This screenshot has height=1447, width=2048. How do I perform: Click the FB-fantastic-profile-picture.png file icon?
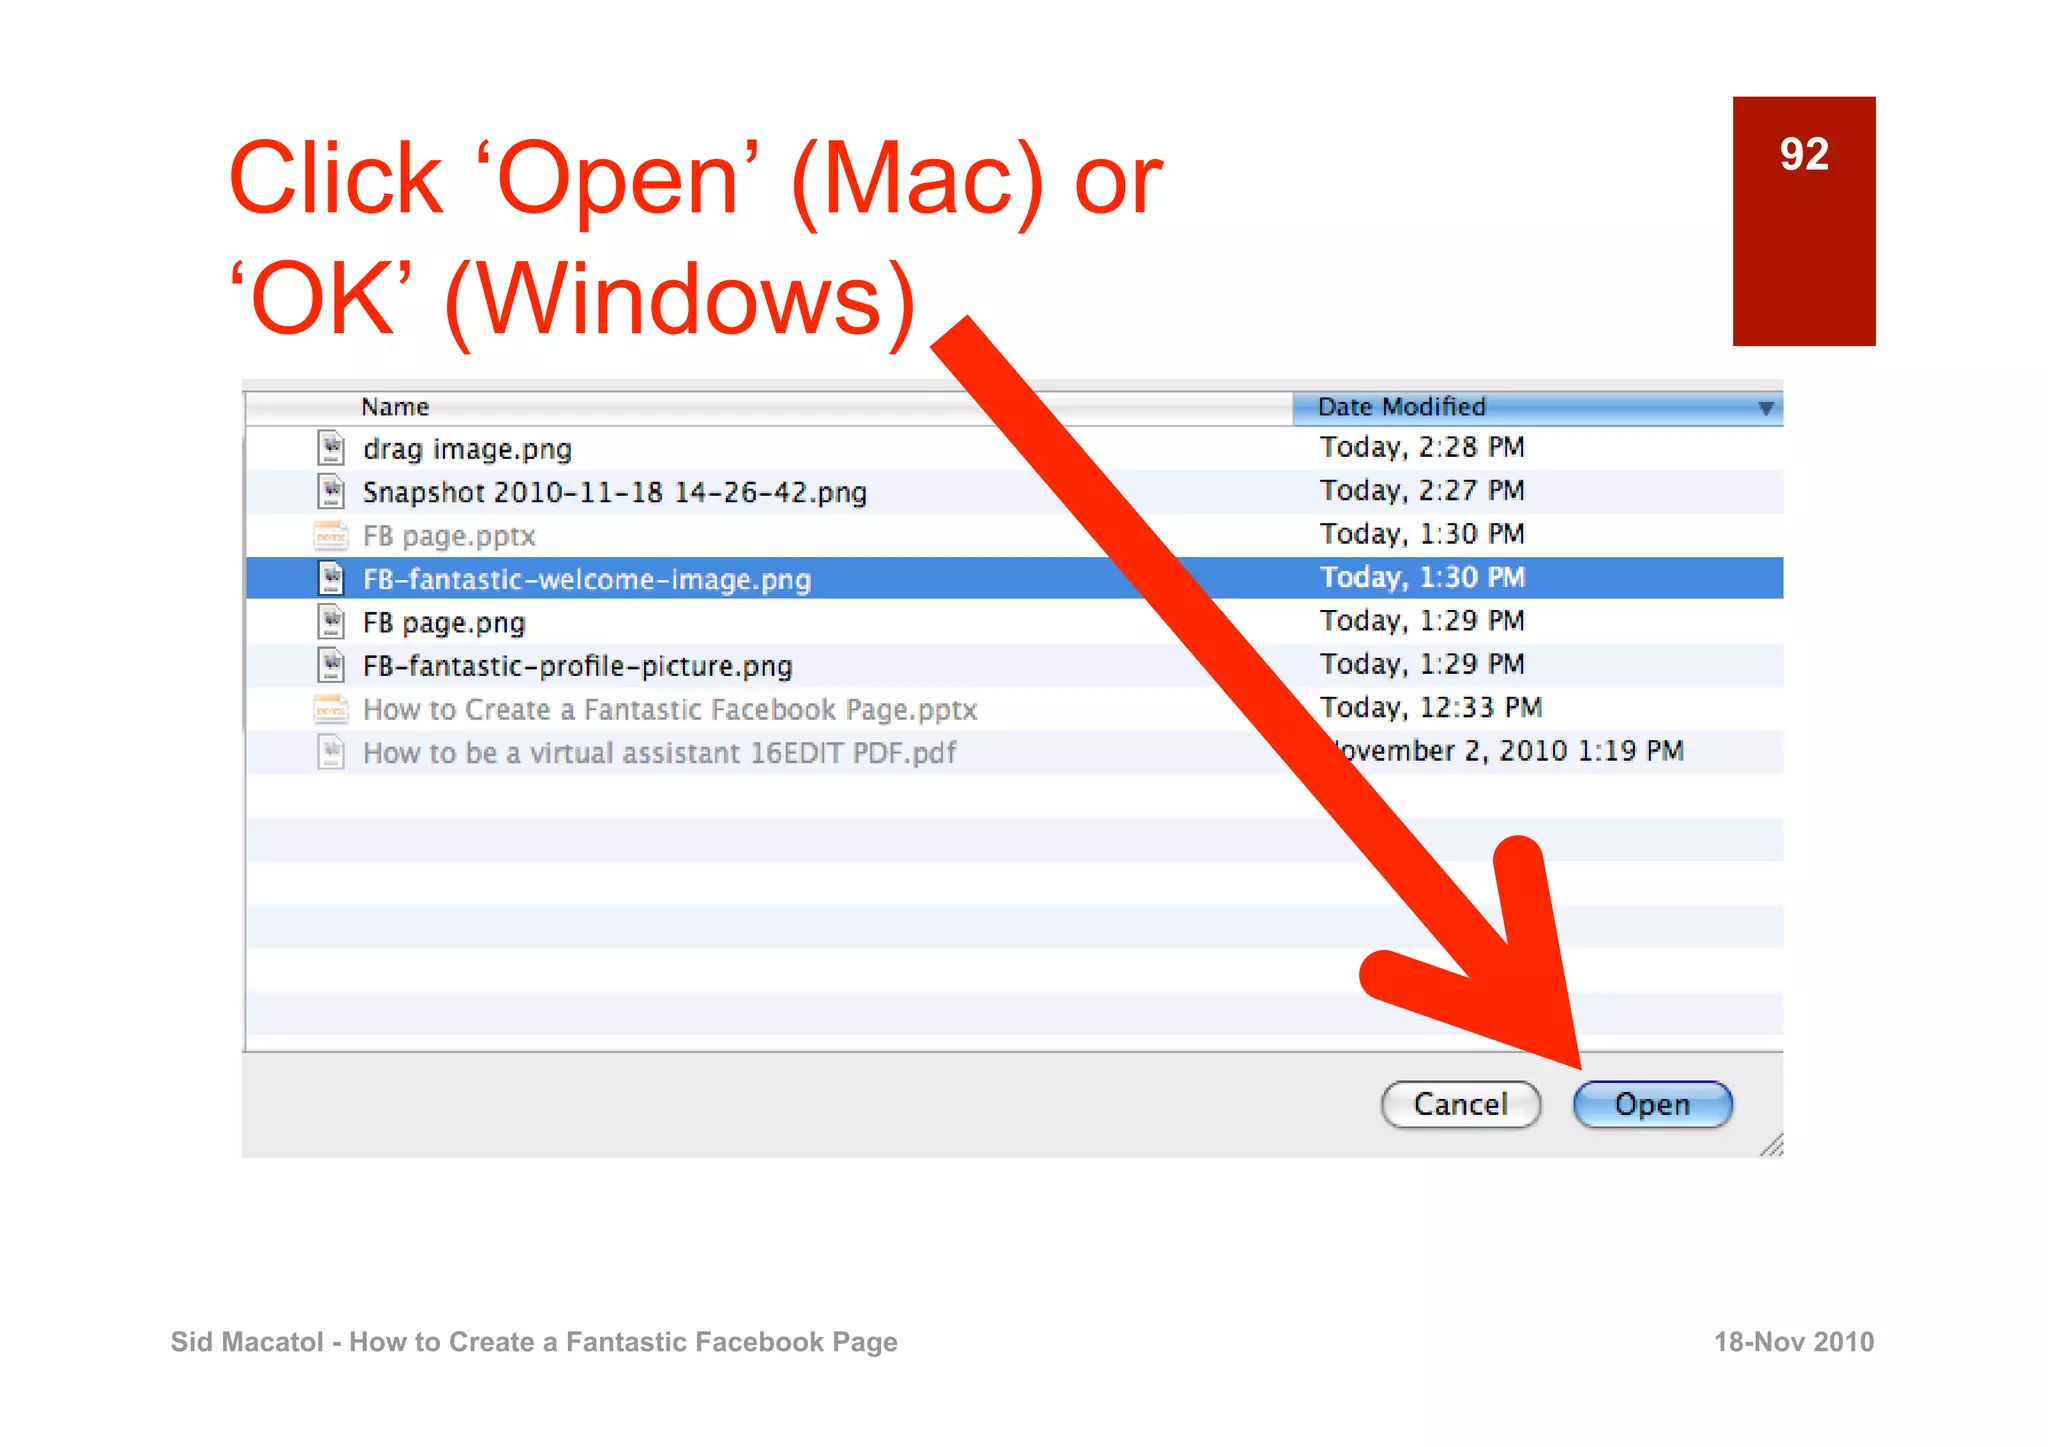pos(331,665)
